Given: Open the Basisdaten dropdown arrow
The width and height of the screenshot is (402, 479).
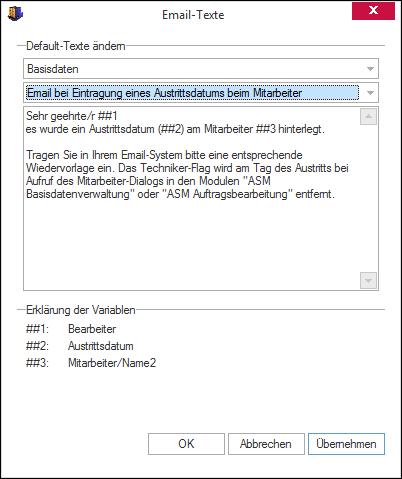Looking at the screenshot, I should [x=370, y=69].
